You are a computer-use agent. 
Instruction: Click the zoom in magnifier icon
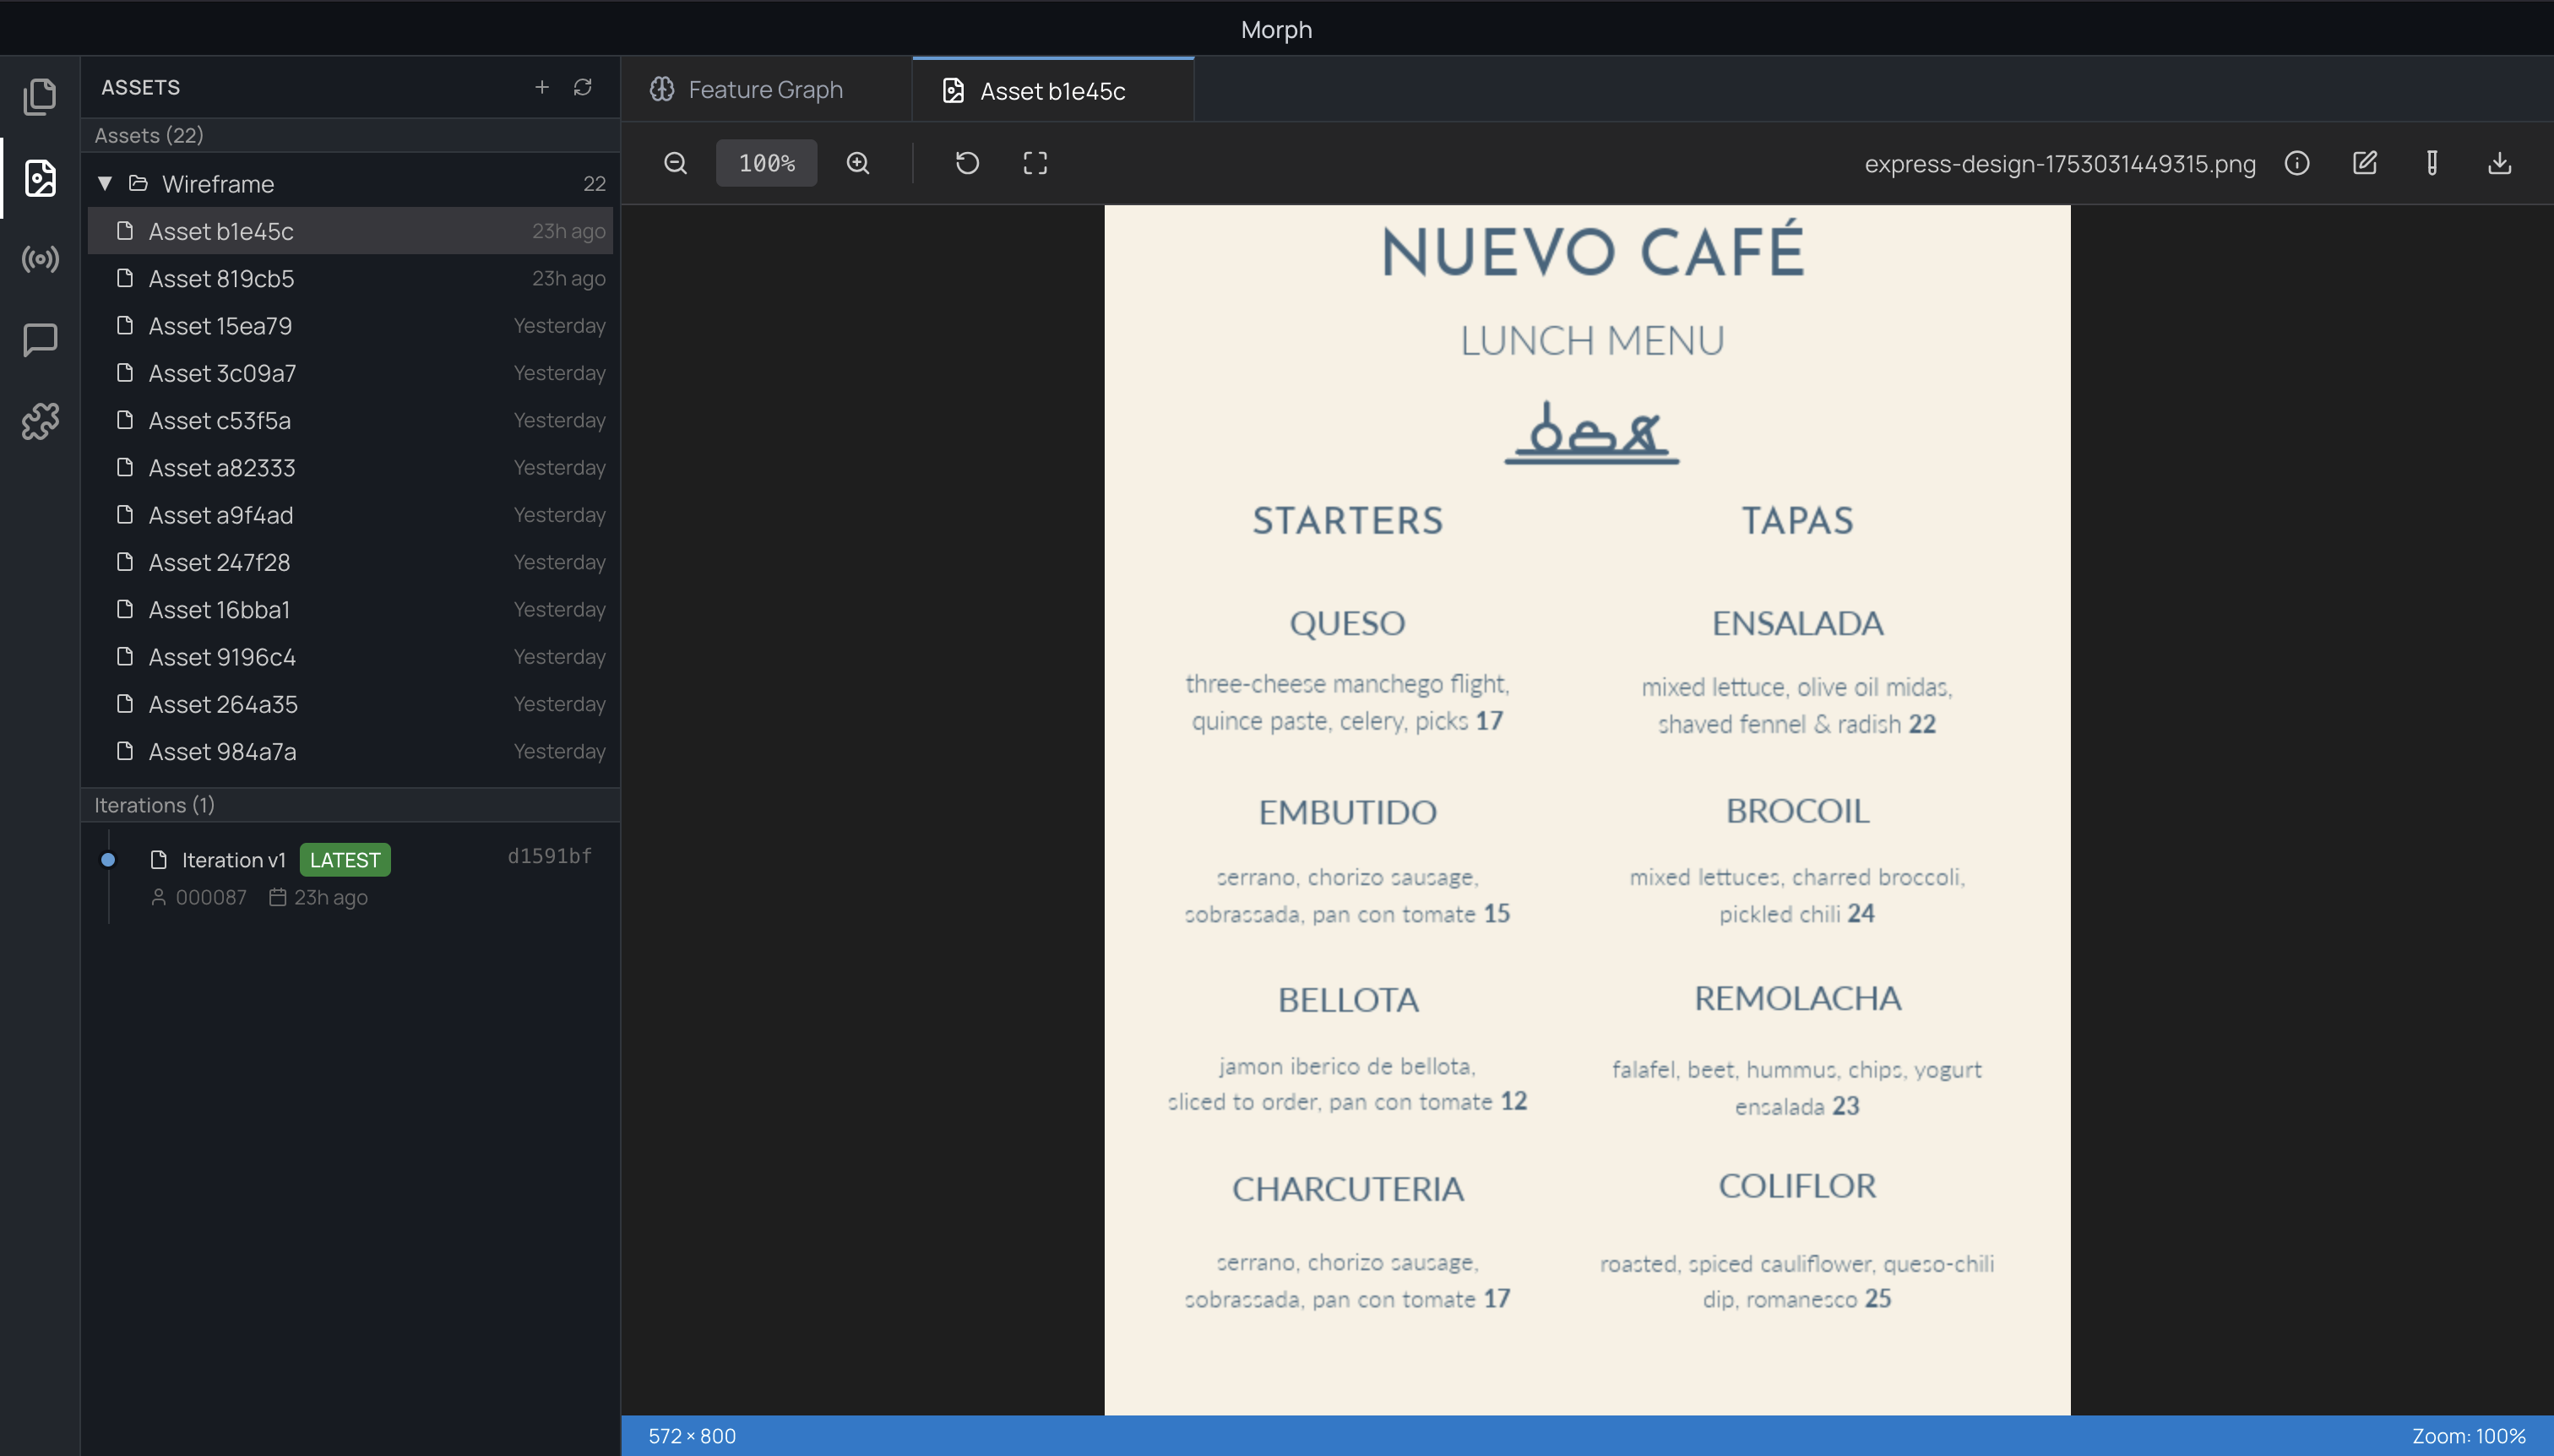pos(858,163)
